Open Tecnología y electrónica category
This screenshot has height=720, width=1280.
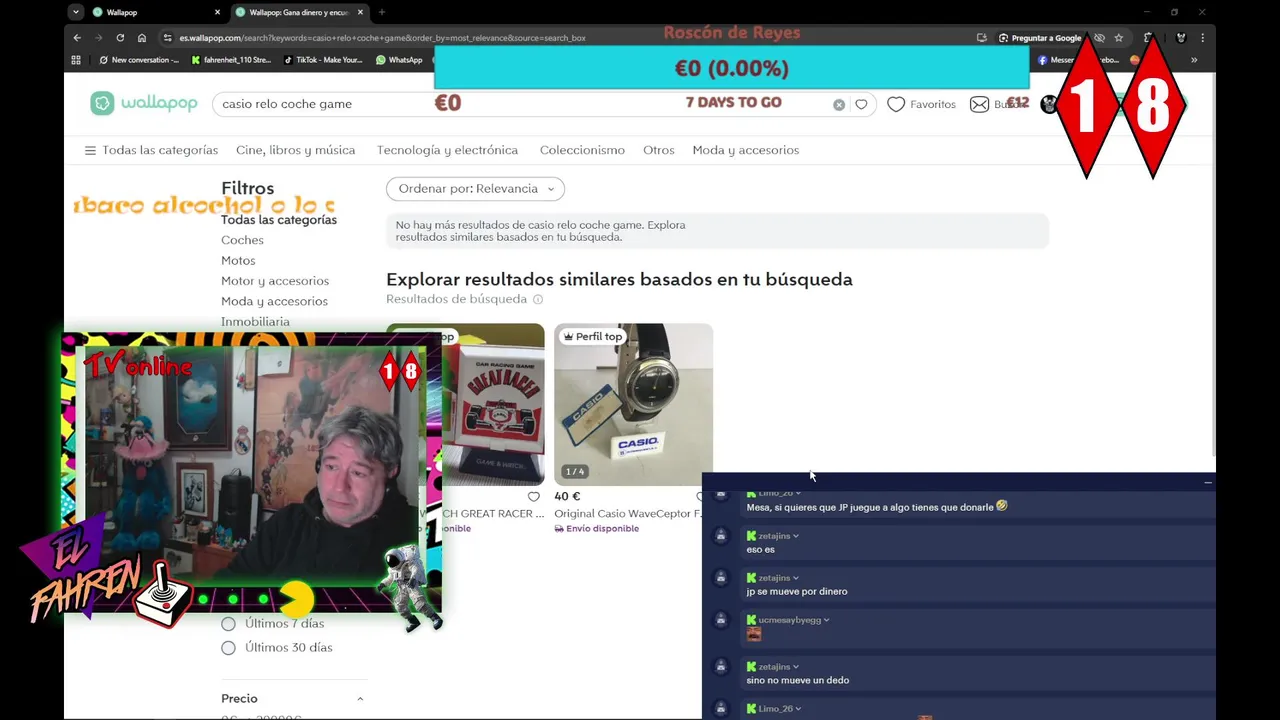pyautogui.click(x=447, y=150)
